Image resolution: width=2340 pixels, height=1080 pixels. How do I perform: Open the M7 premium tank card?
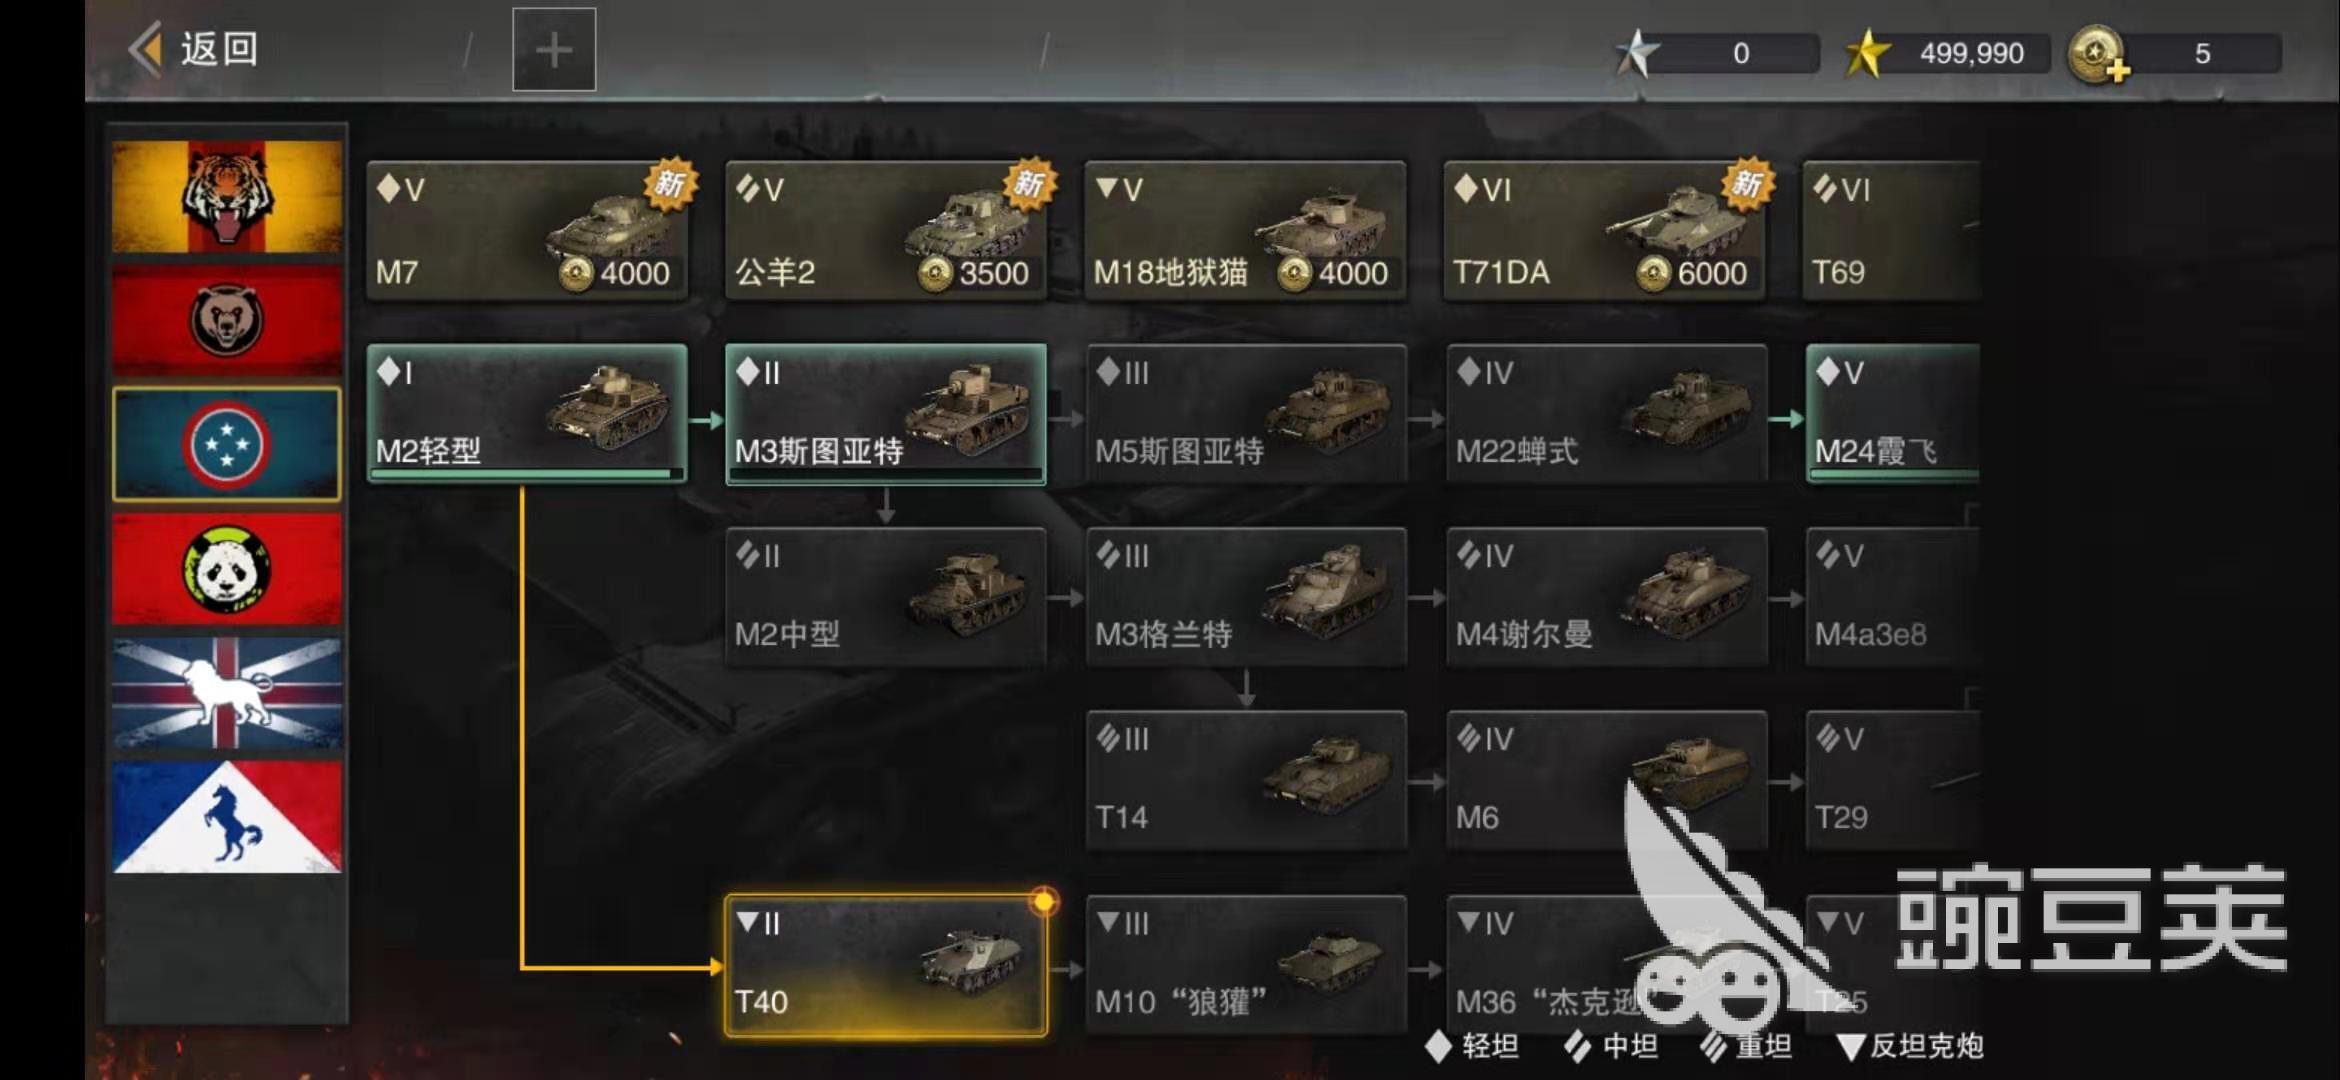527,230
